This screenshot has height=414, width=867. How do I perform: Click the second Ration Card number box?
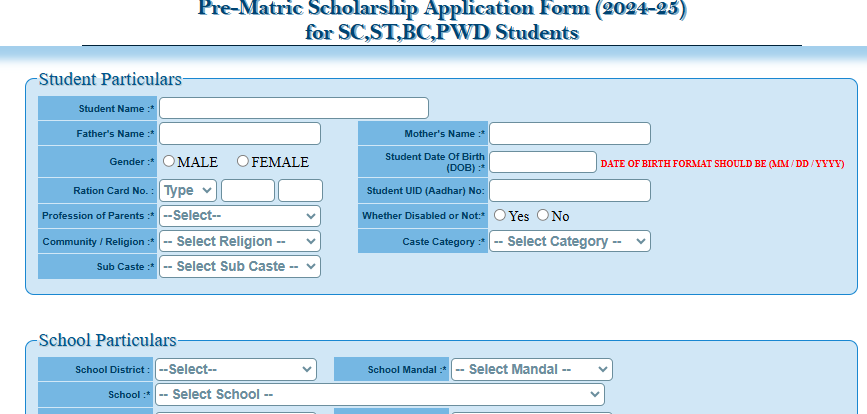point(300,191)
